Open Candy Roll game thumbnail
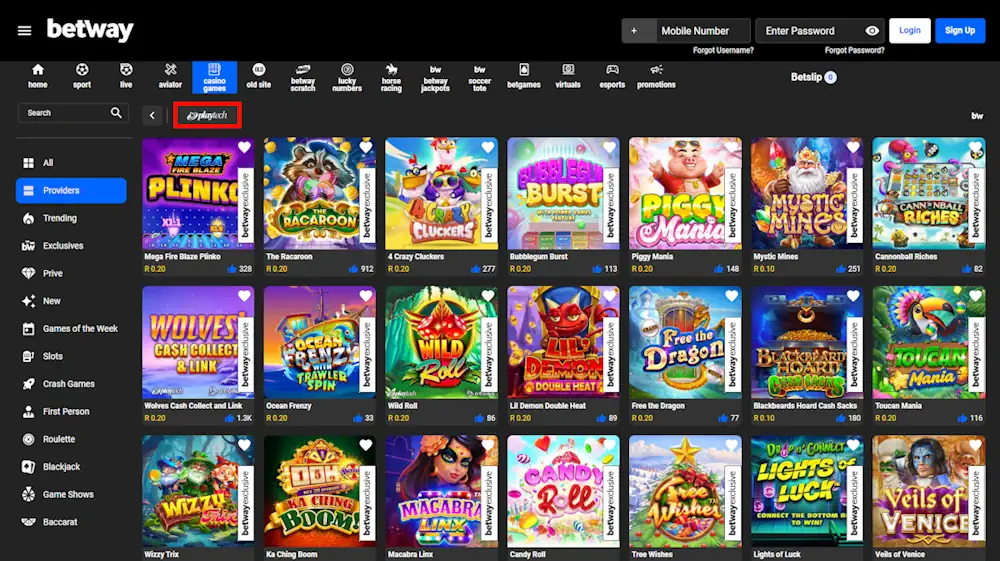This screenshot has height=561, width=1000. point(563,491)
